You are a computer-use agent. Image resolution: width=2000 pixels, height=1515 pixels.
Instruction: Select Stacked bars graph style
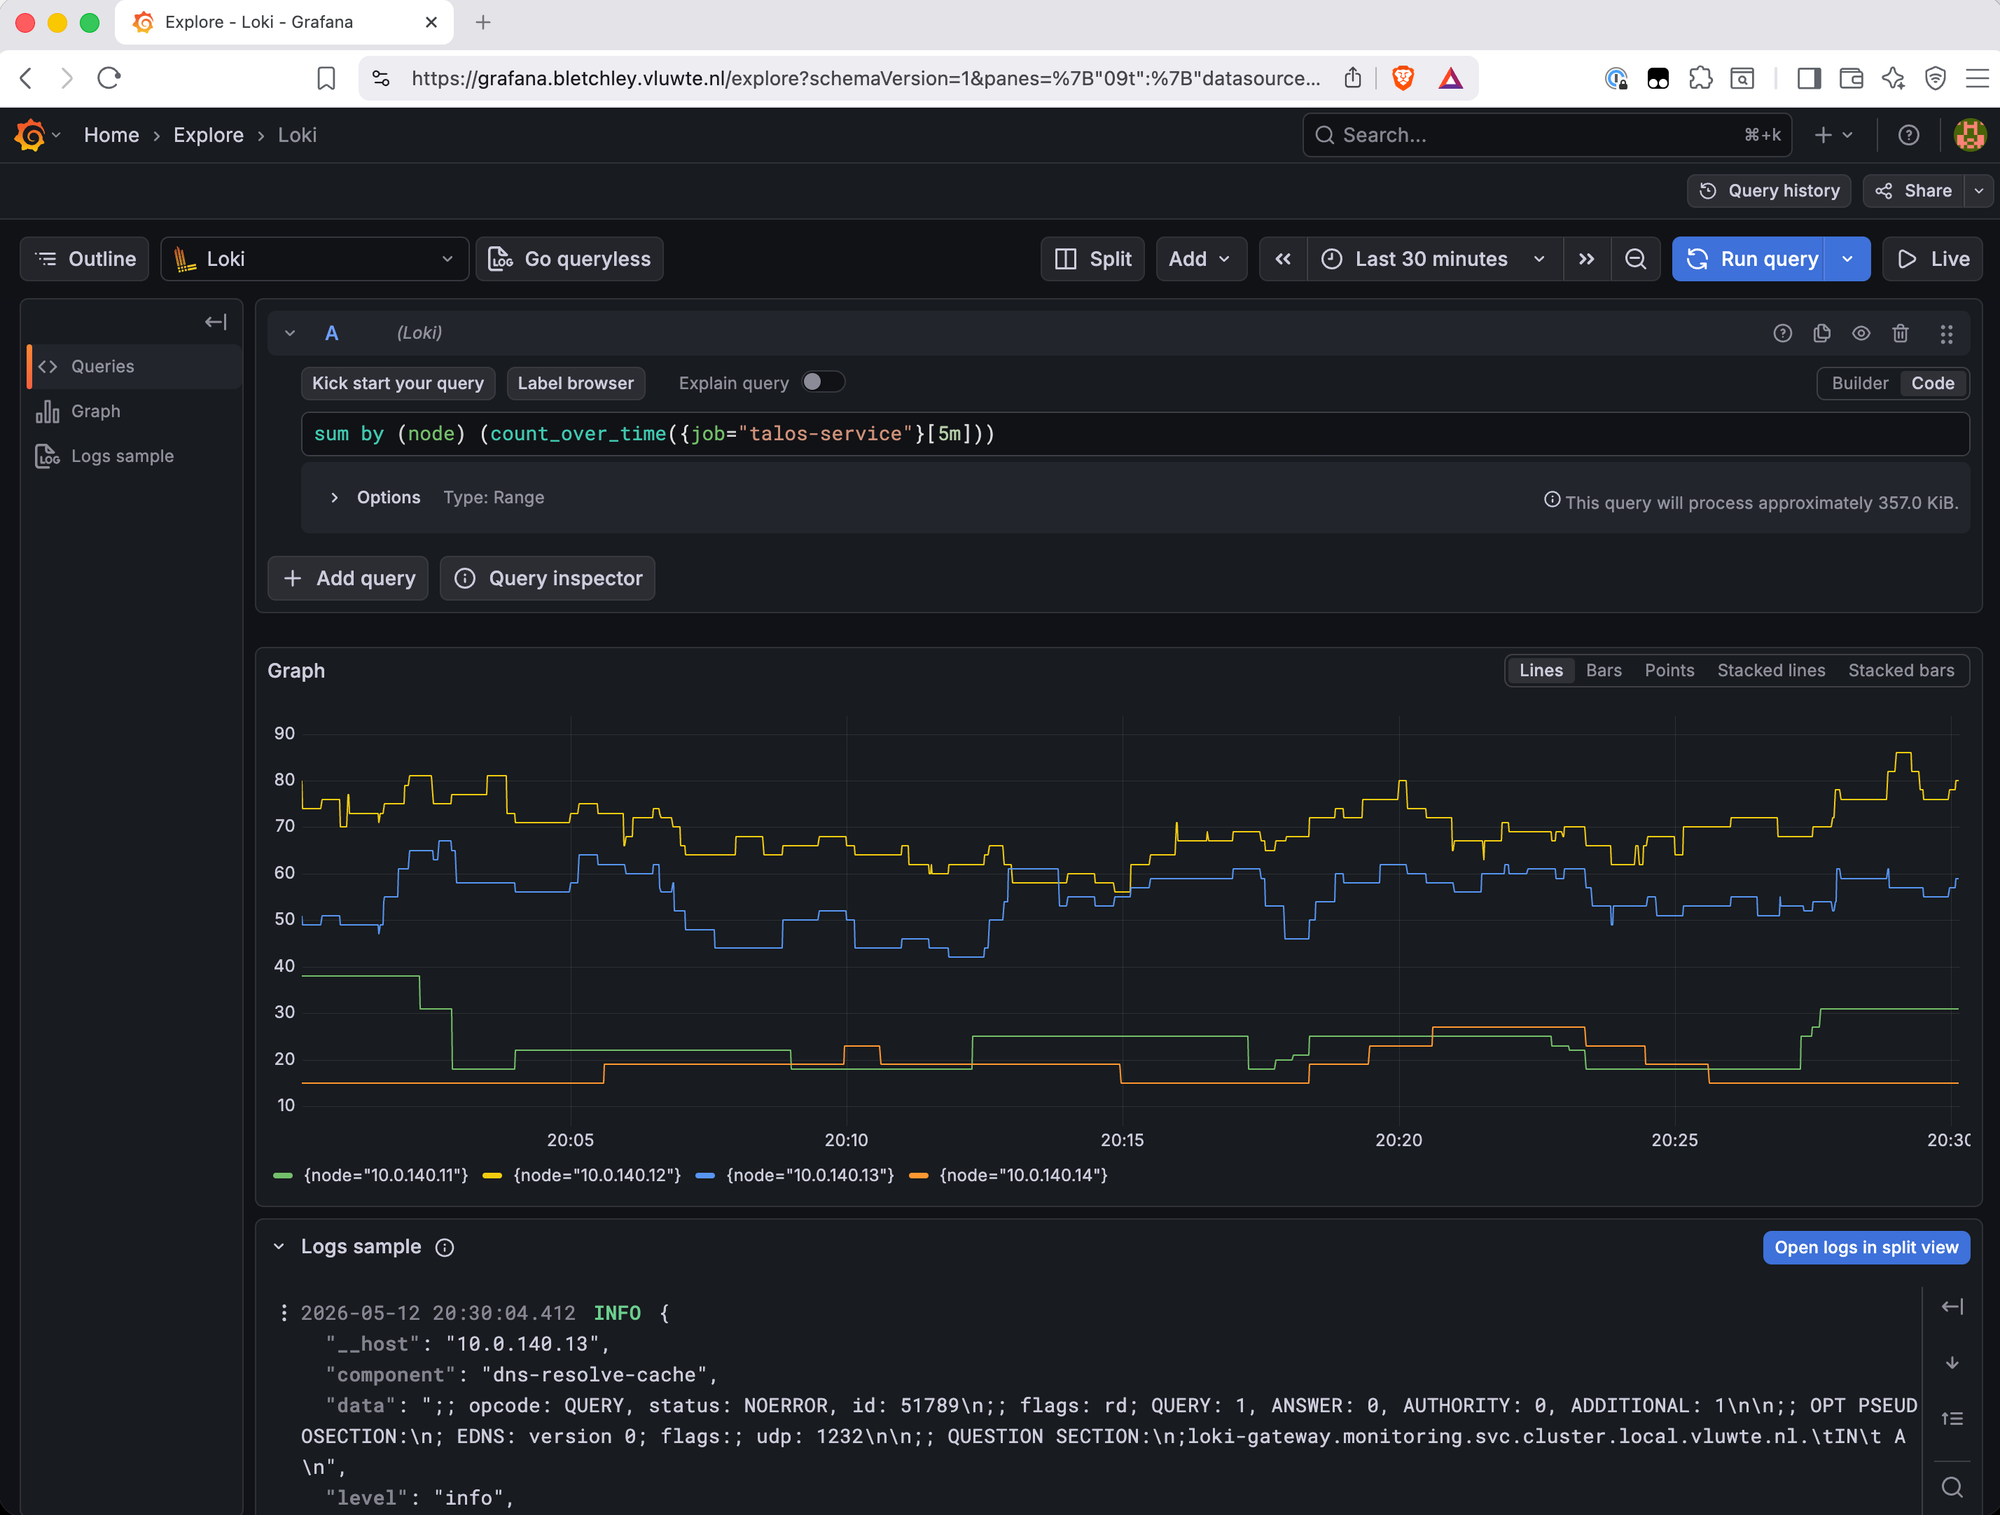point(1901,670)
